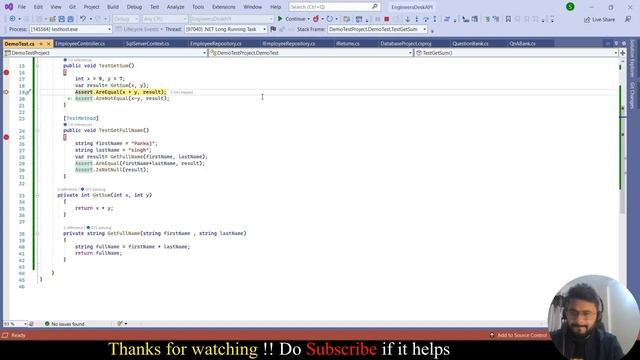Open the View menu
Screen dimensions: 640x360
(56, 7)
